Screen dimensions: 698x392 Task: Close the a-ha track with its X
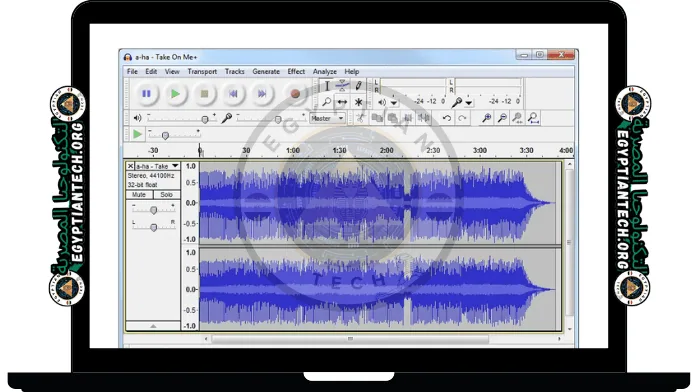point(130,166)
